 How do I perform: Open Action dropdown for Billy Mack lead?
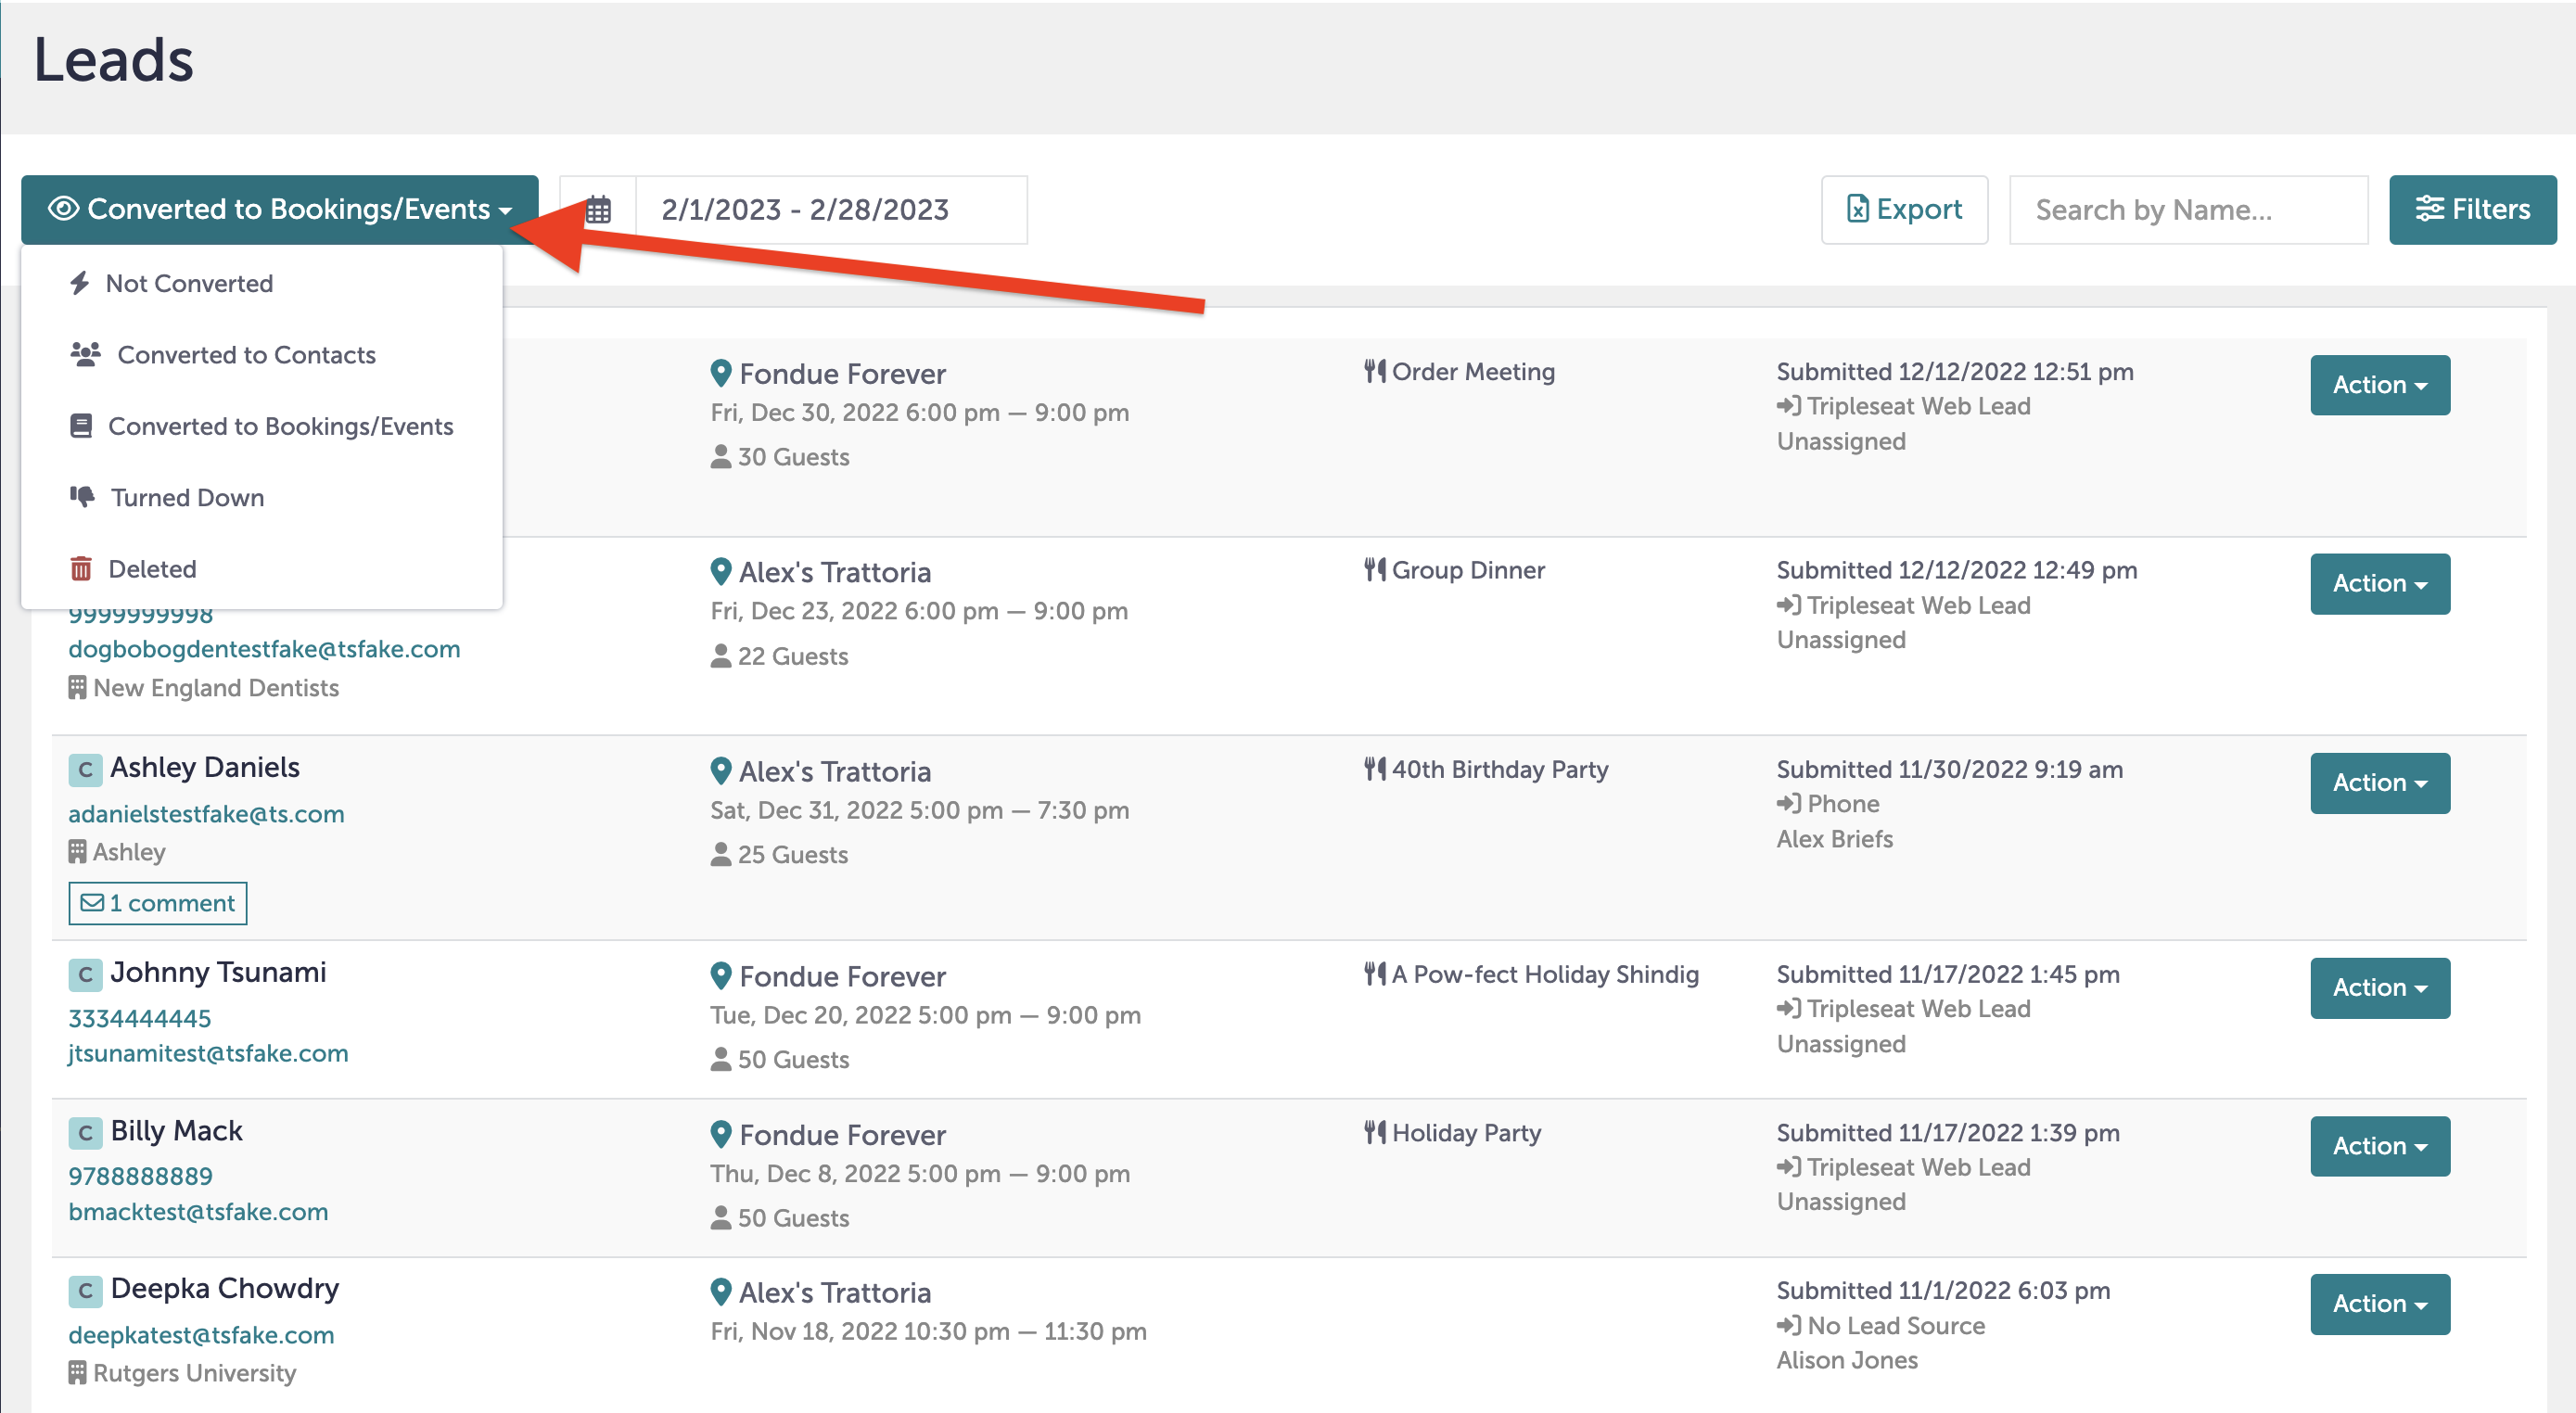2379,1146
